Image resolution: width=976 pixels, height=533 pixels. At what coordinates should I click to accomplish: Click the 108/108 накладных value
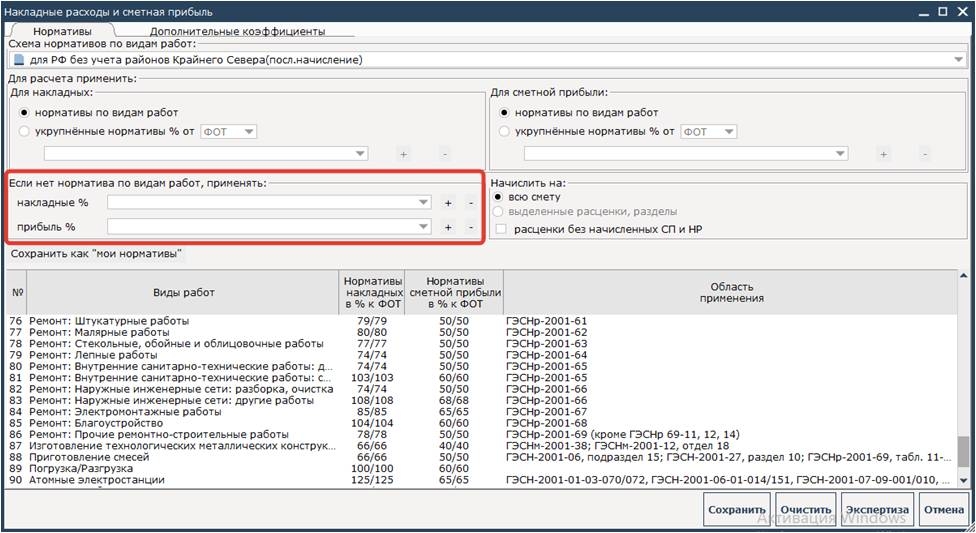372,400
